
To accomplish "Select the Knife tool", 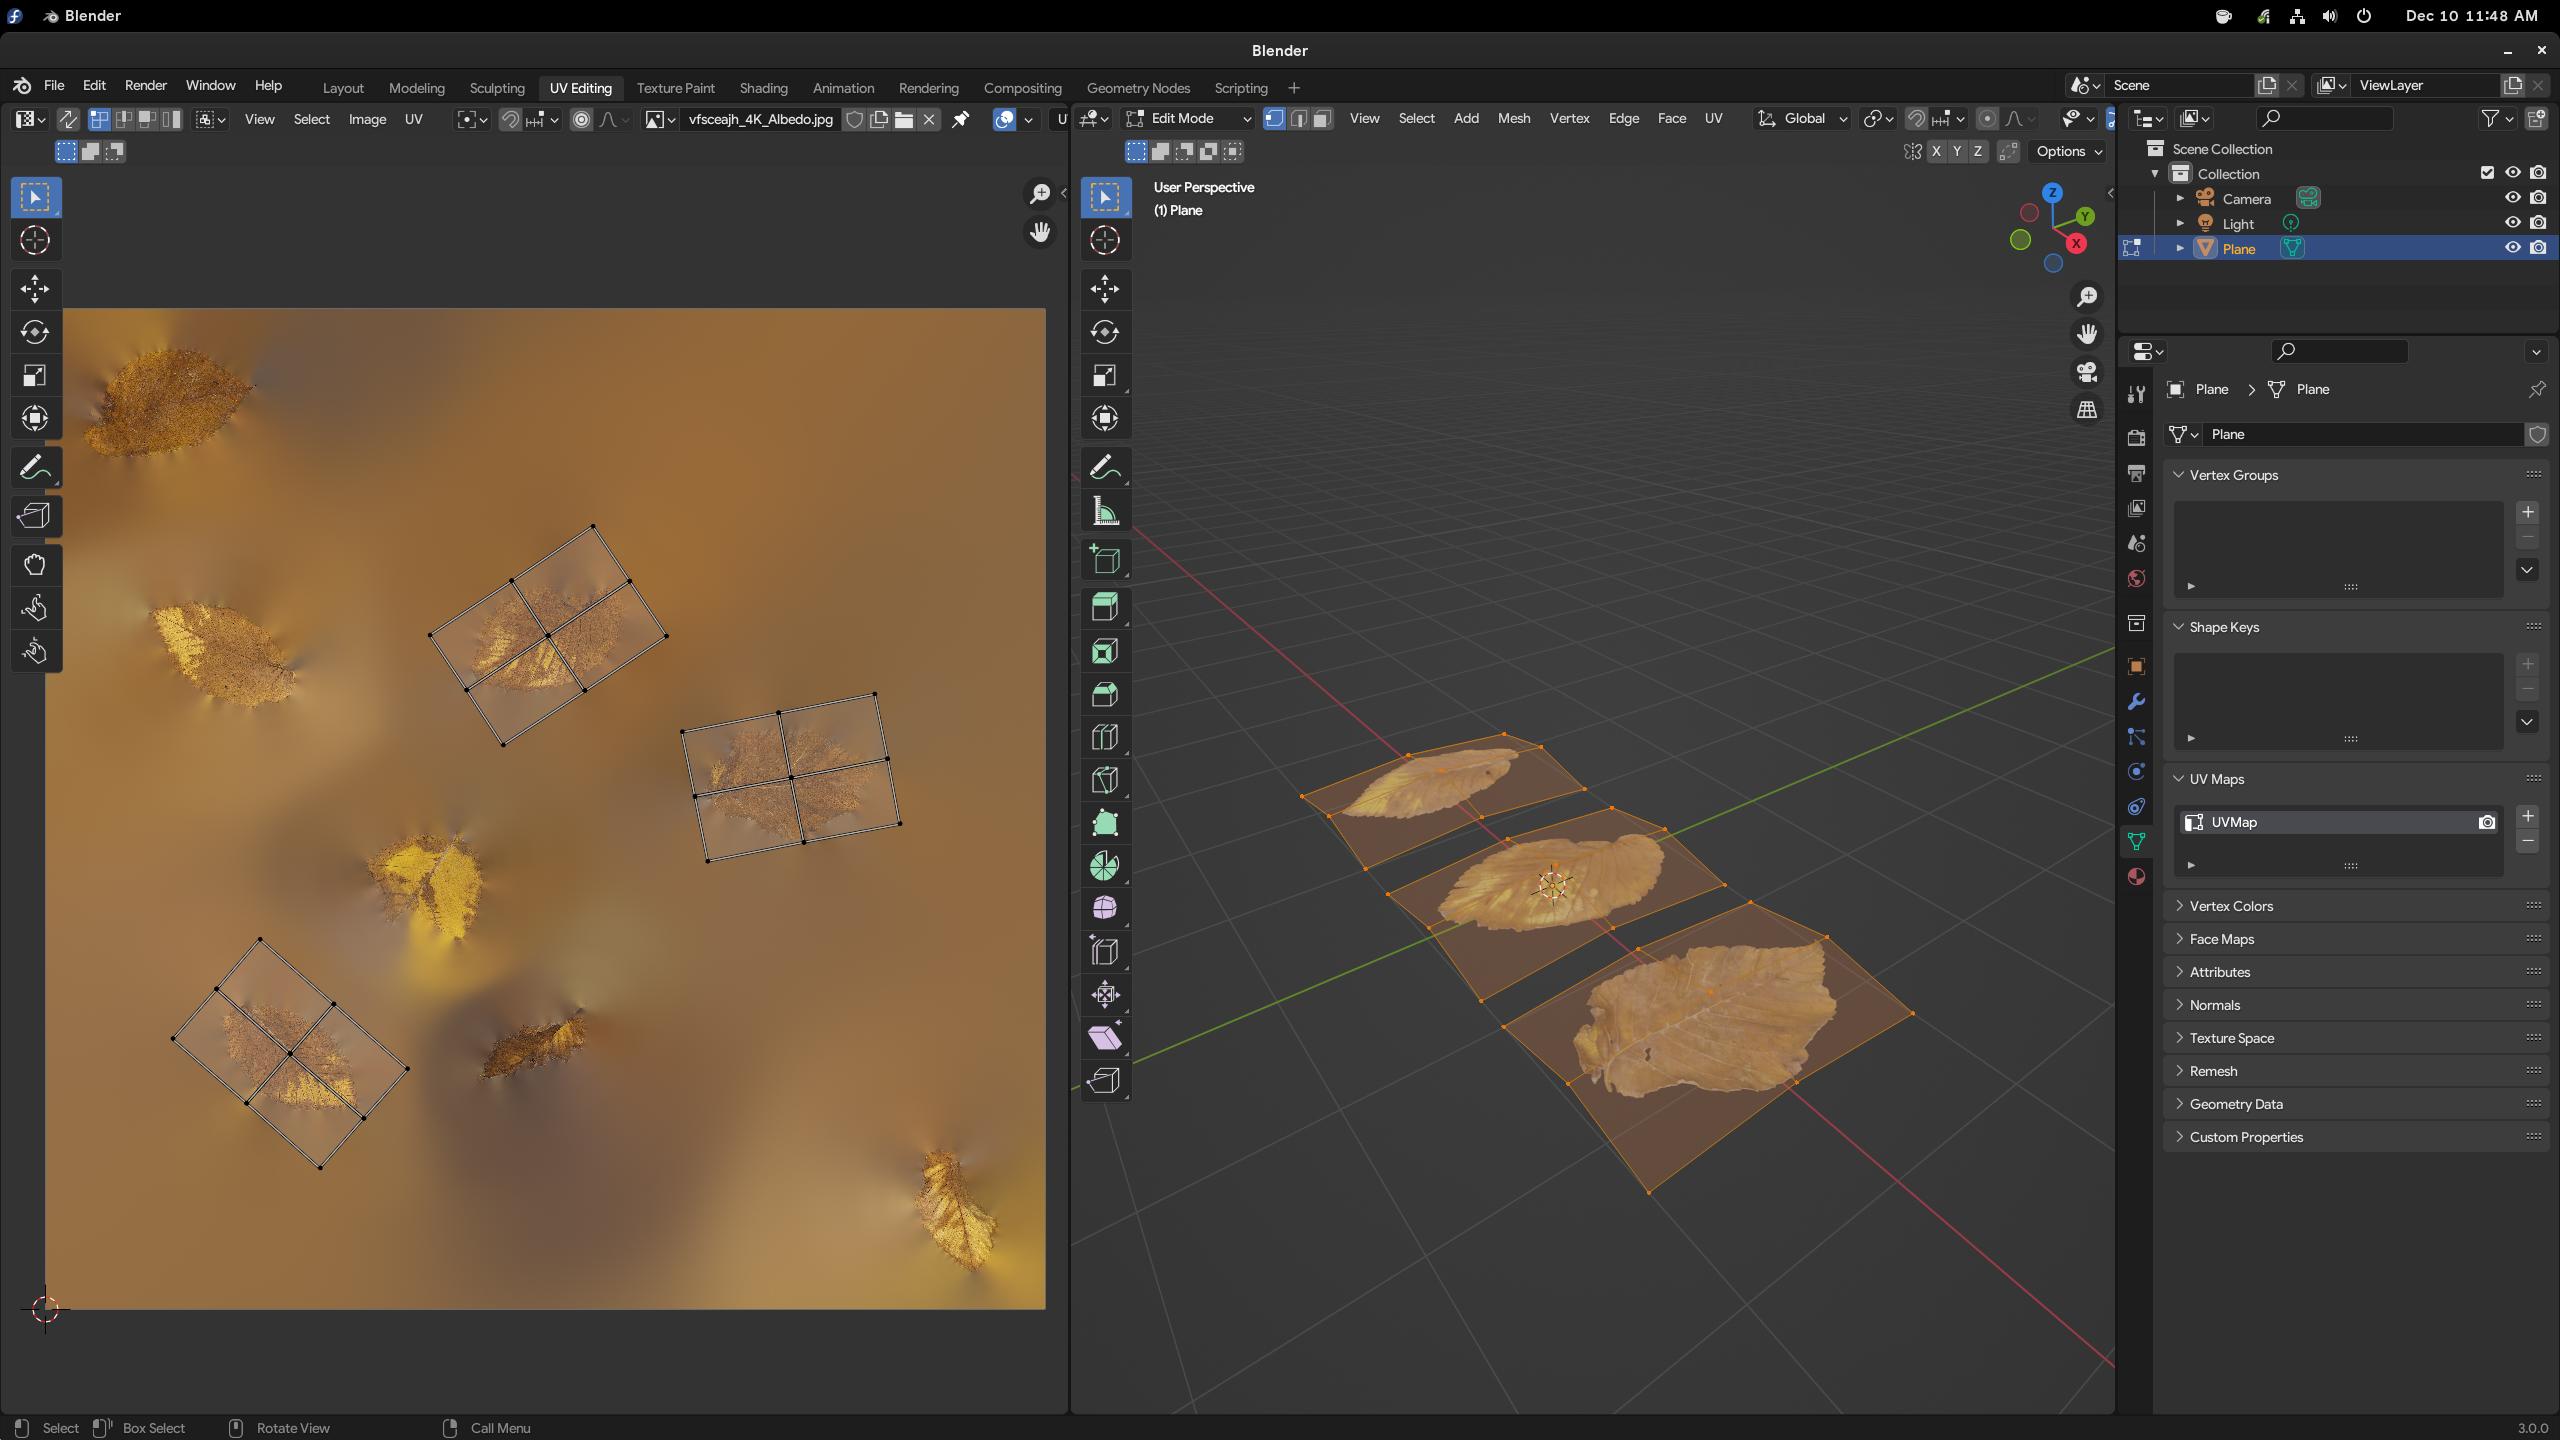I will [x=1105, y=780].
